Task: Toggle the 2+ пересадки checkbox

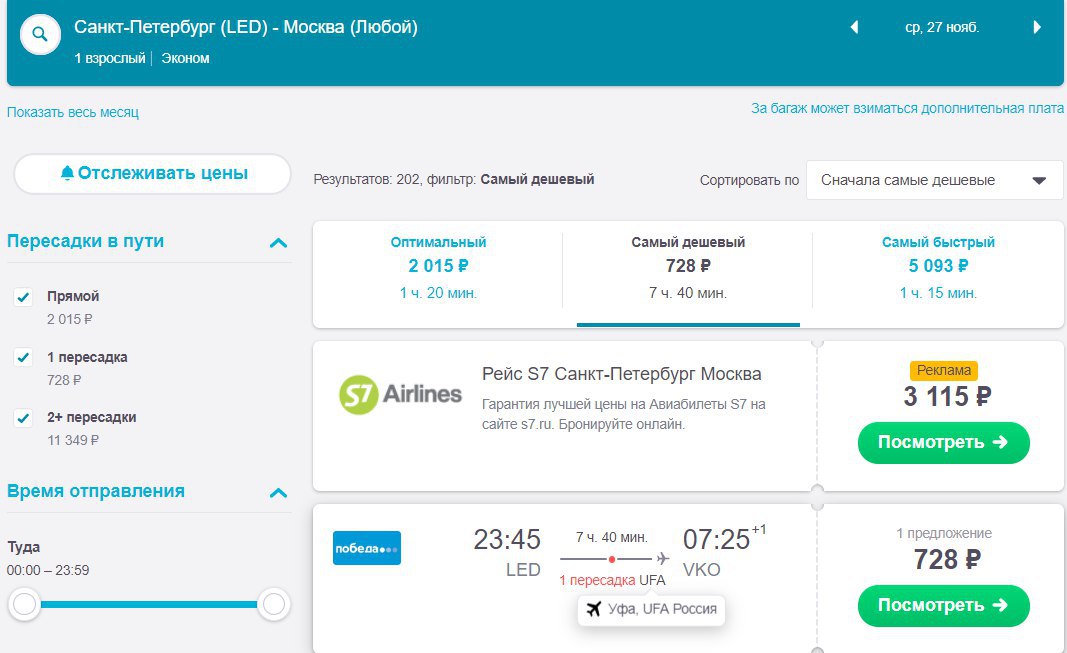Action: point(23,417)
